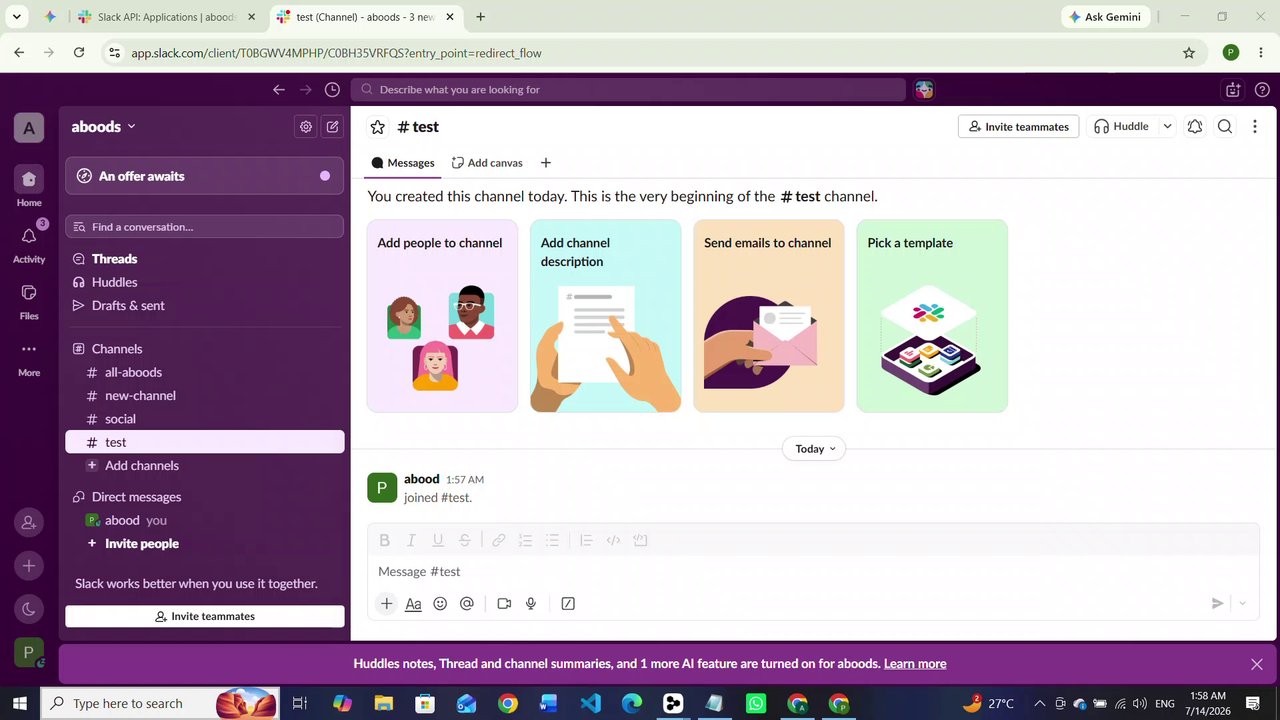Open the Today date jump dropdown
Viewport: 1280px width, 720px height.
point(814,449)
